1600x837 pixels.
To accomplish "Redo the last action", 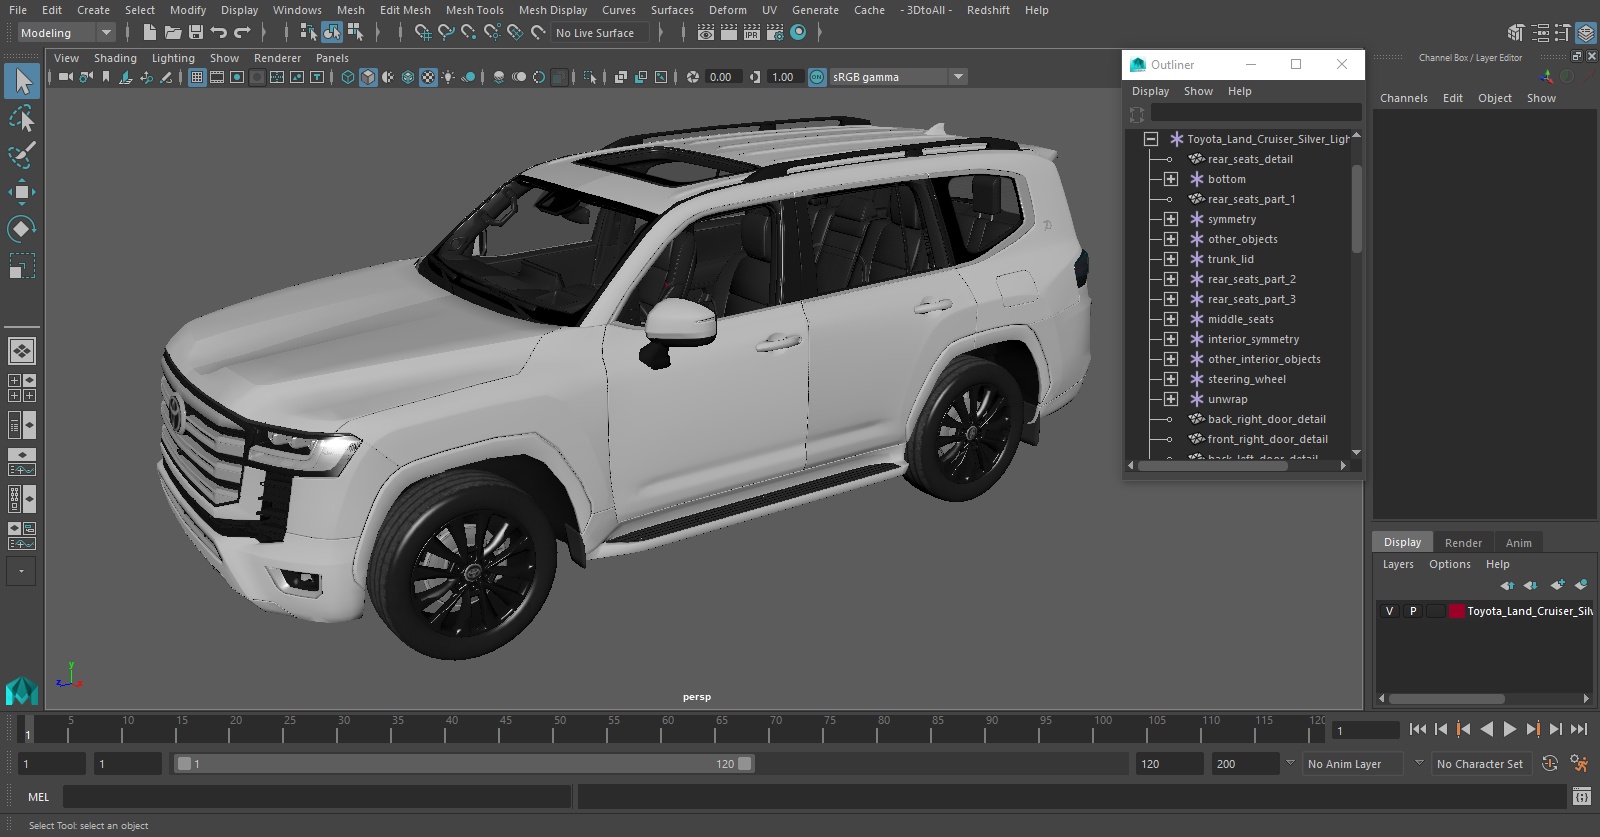I will (242, 33).
